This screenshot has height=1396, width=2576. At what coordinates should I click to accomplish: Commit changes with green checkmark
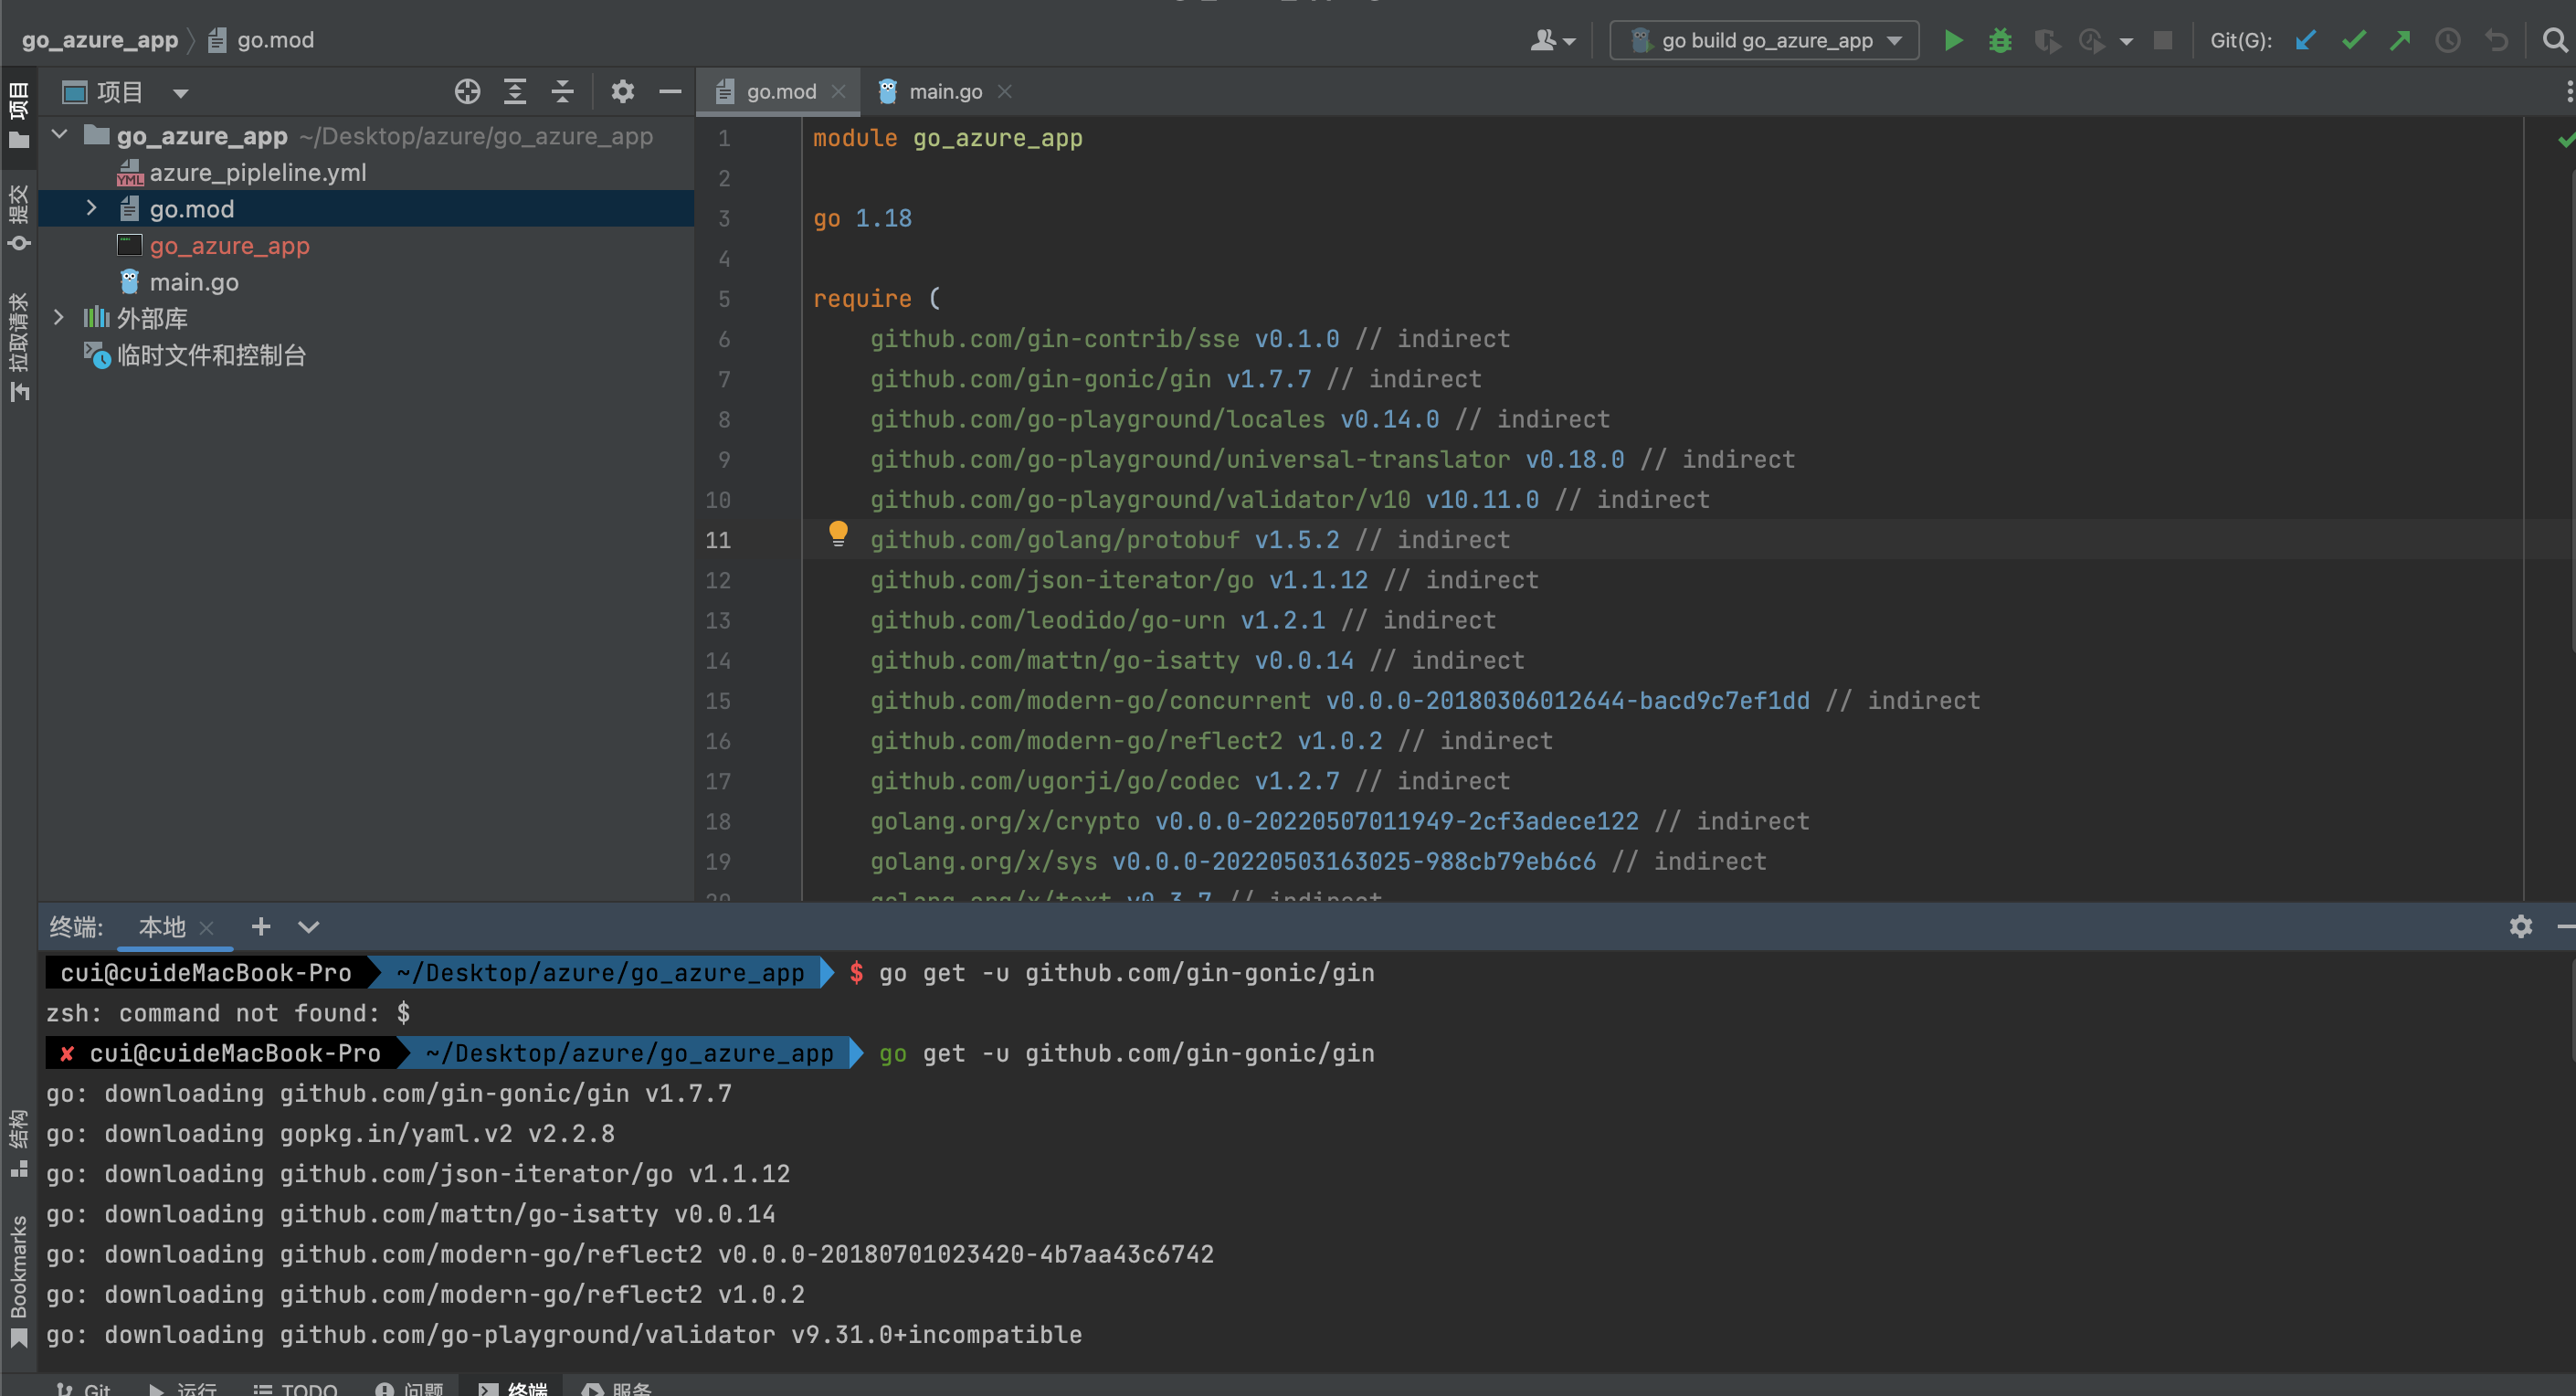coord(2354,40)
